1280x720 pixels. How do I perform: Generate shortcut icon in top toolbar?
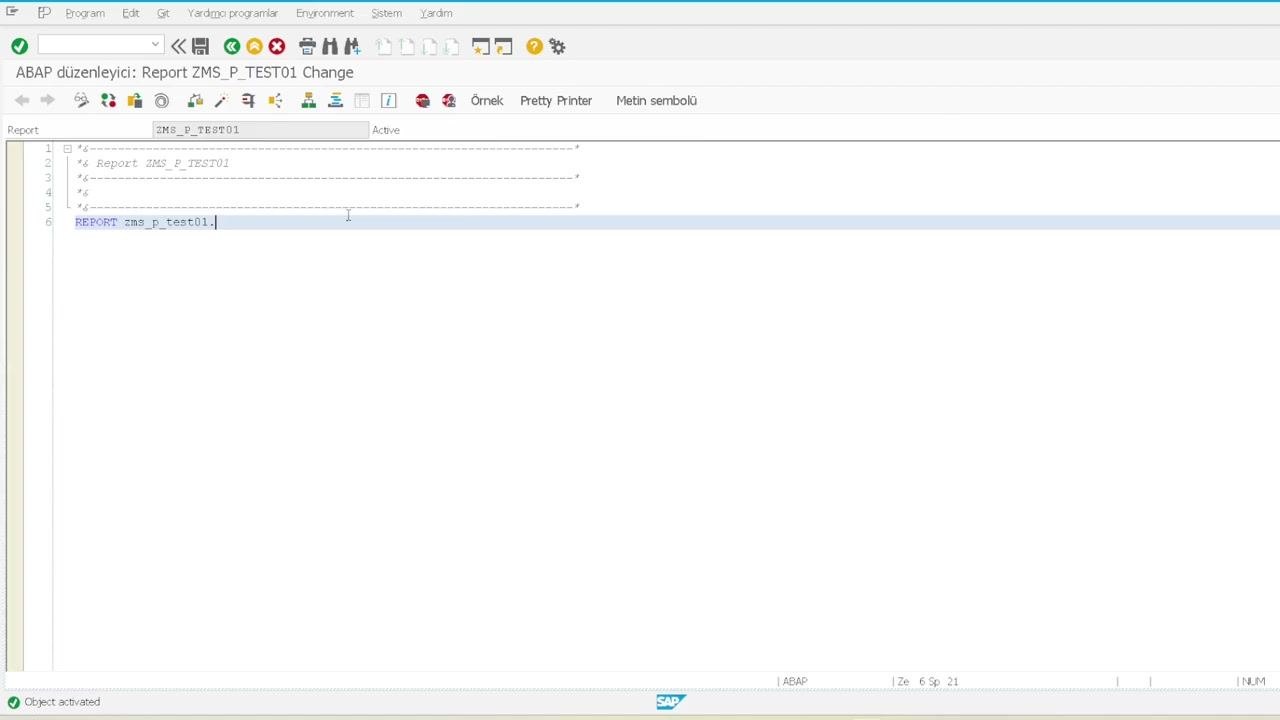coord(503,46)
